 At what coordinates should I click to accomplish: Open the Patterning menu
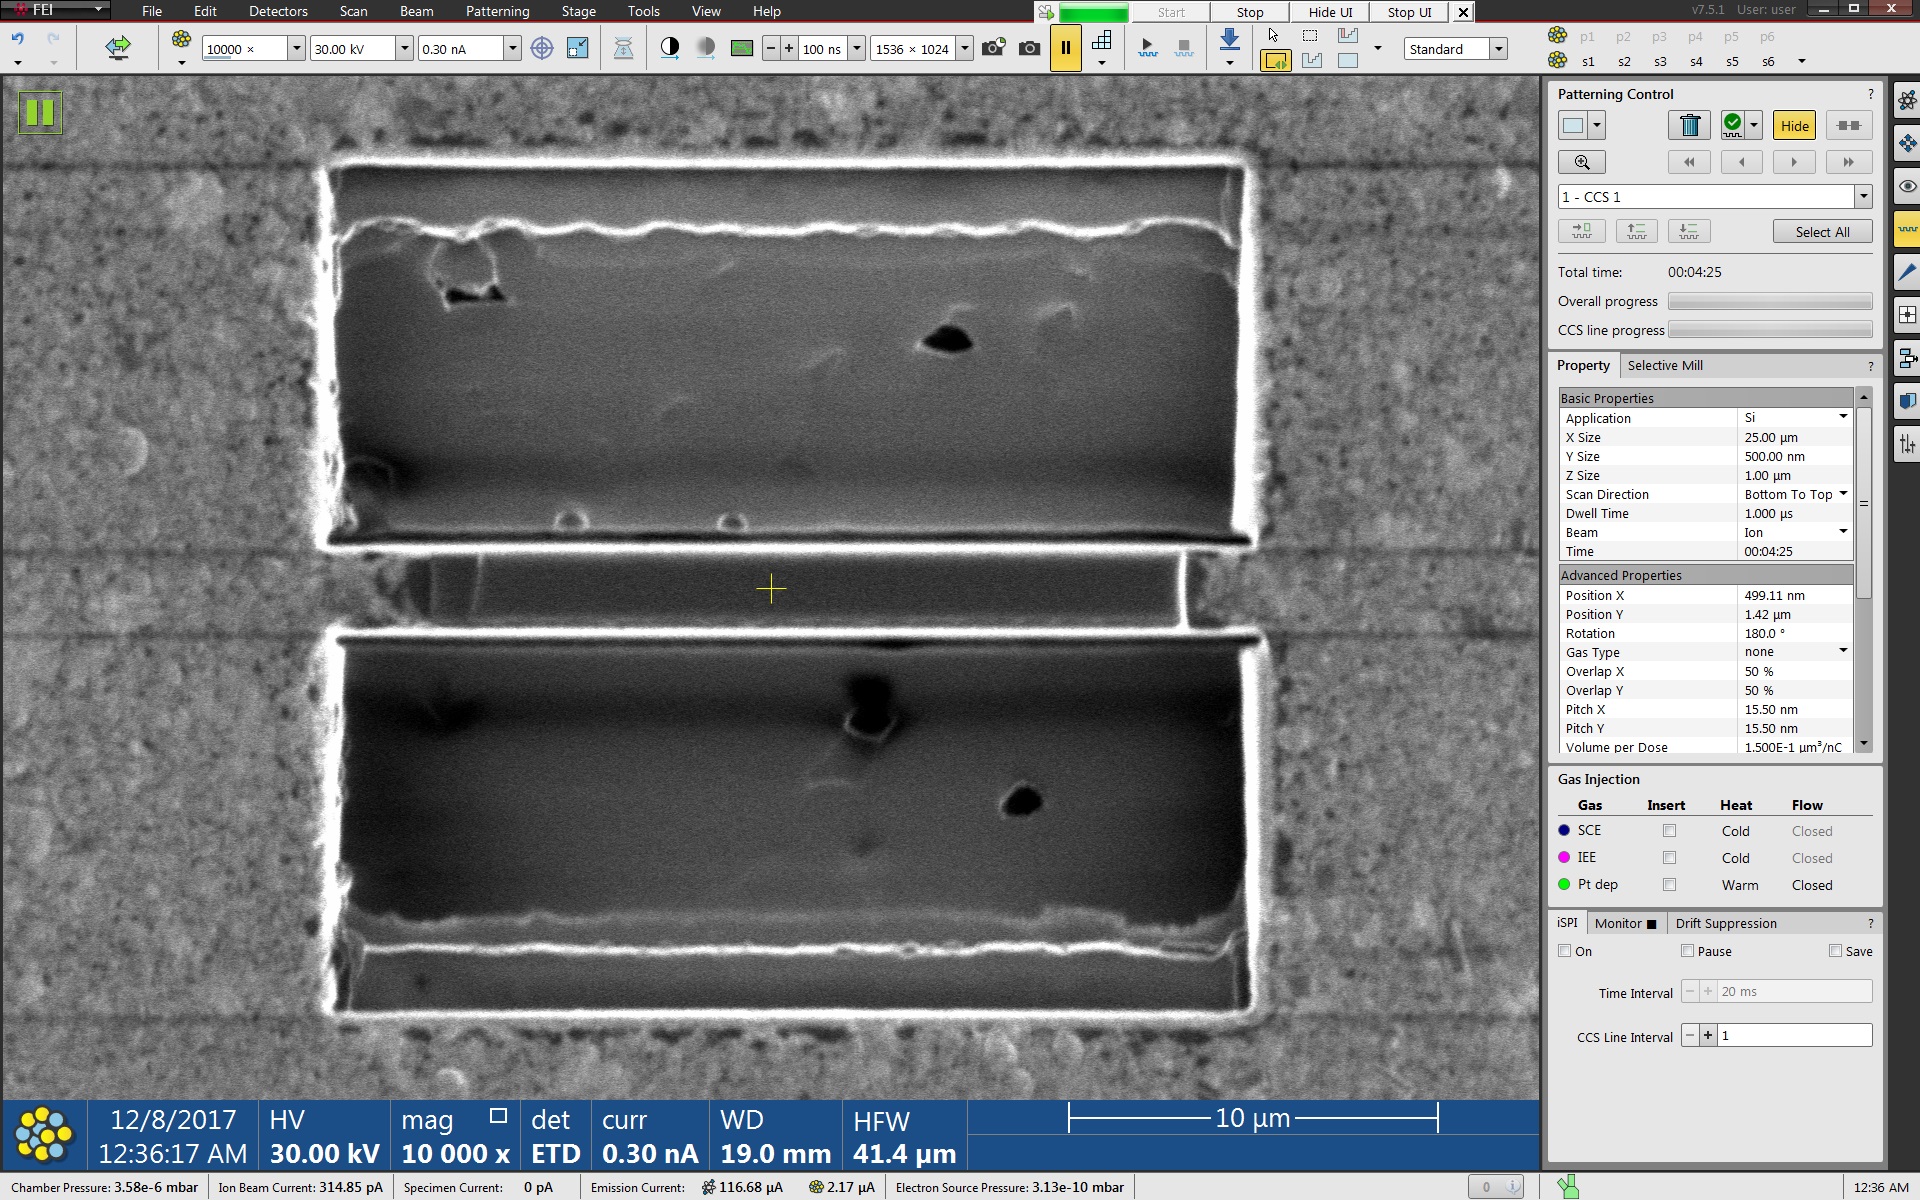click(497, 11)
